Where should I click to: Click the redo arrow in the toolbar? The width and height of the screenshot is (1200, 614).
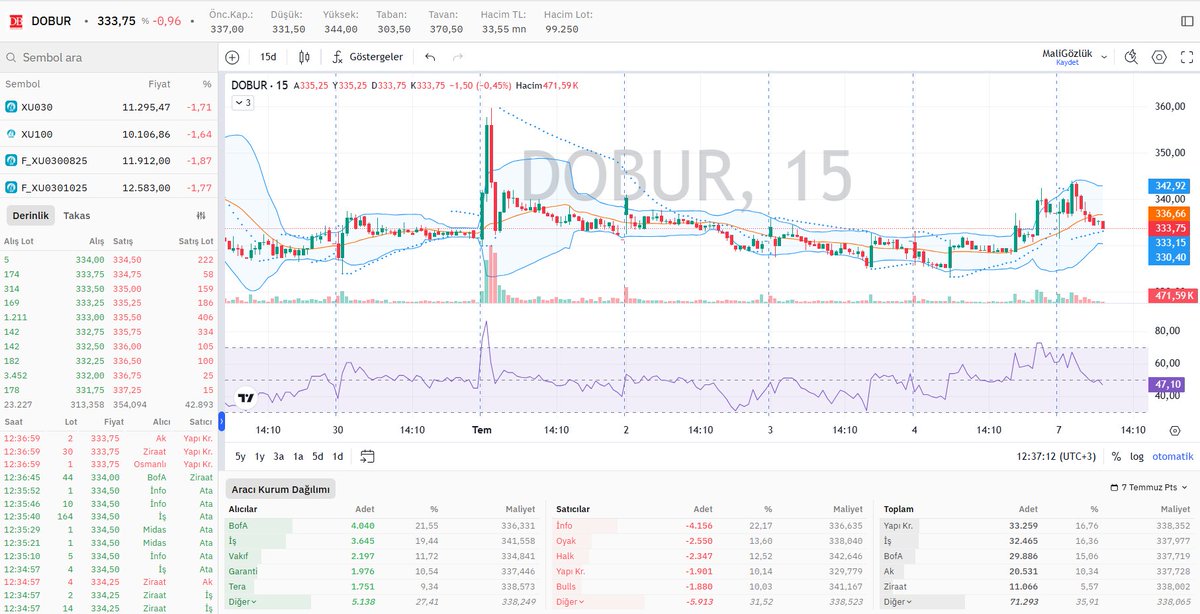coord(458,57)
